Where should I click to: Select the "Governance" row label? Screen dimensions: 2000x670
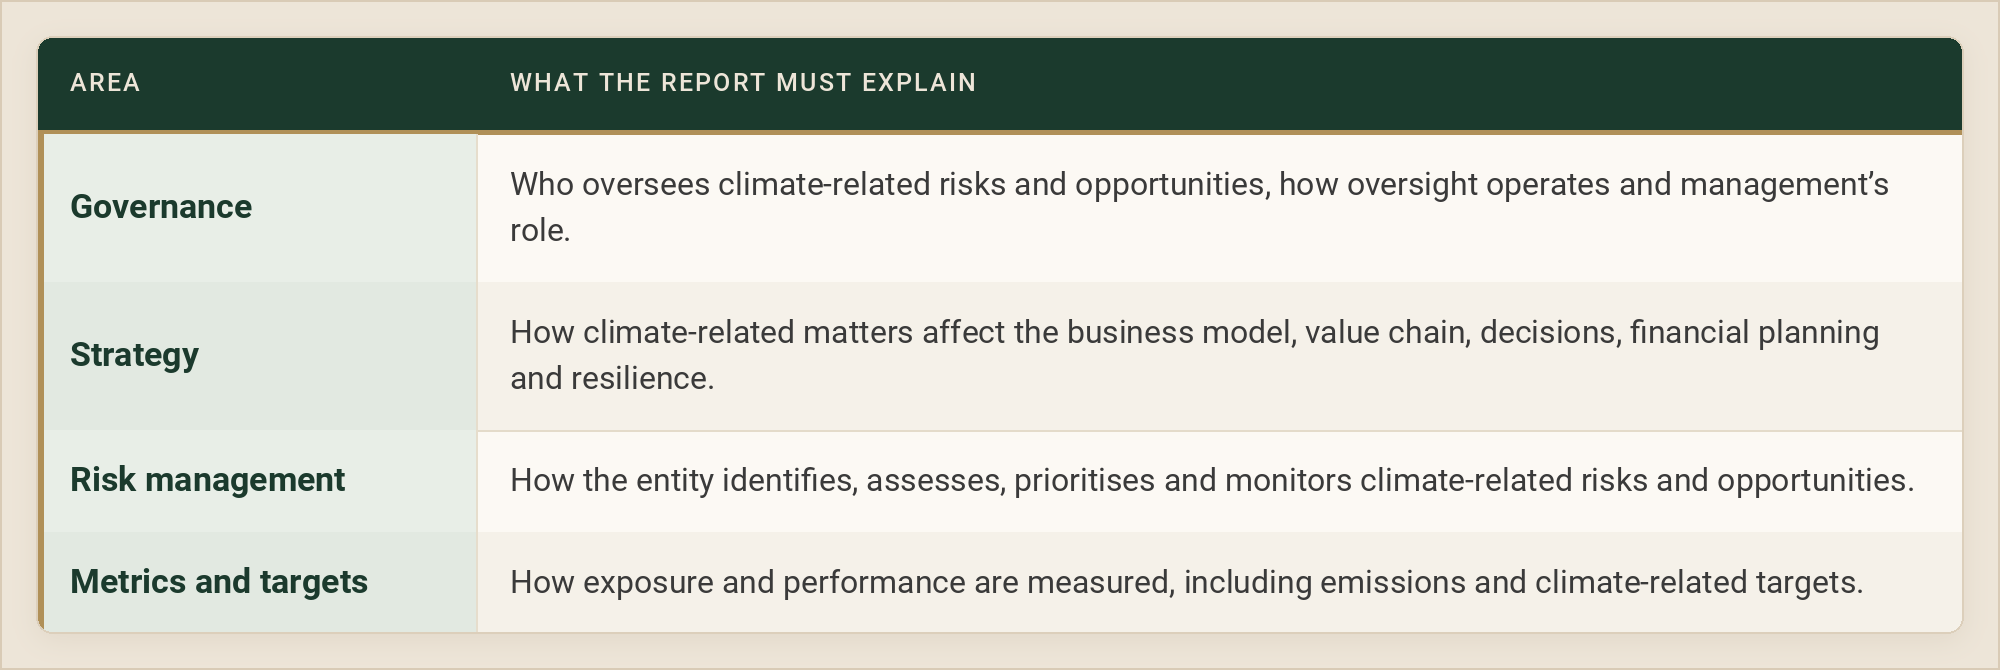161,207
